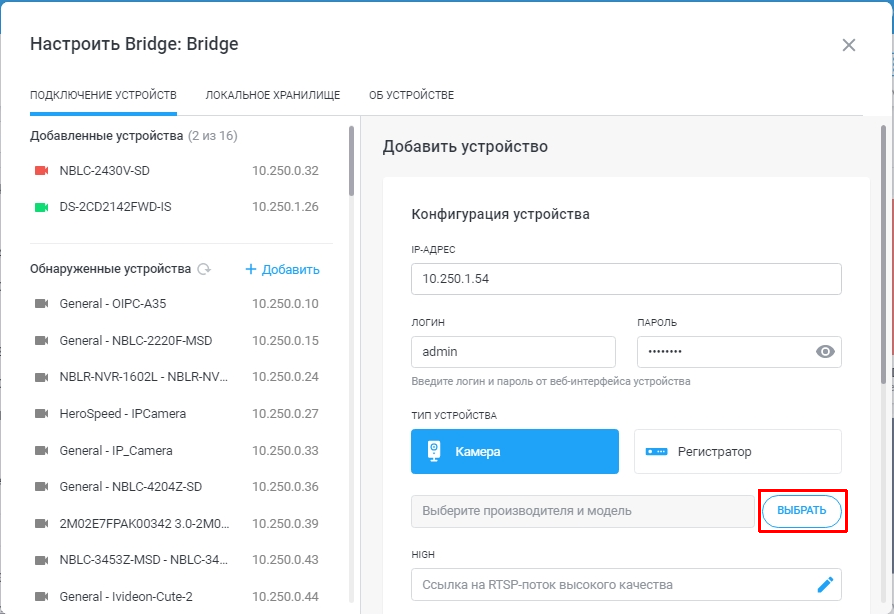Click the Добавить link to add a device

[282, 269]
